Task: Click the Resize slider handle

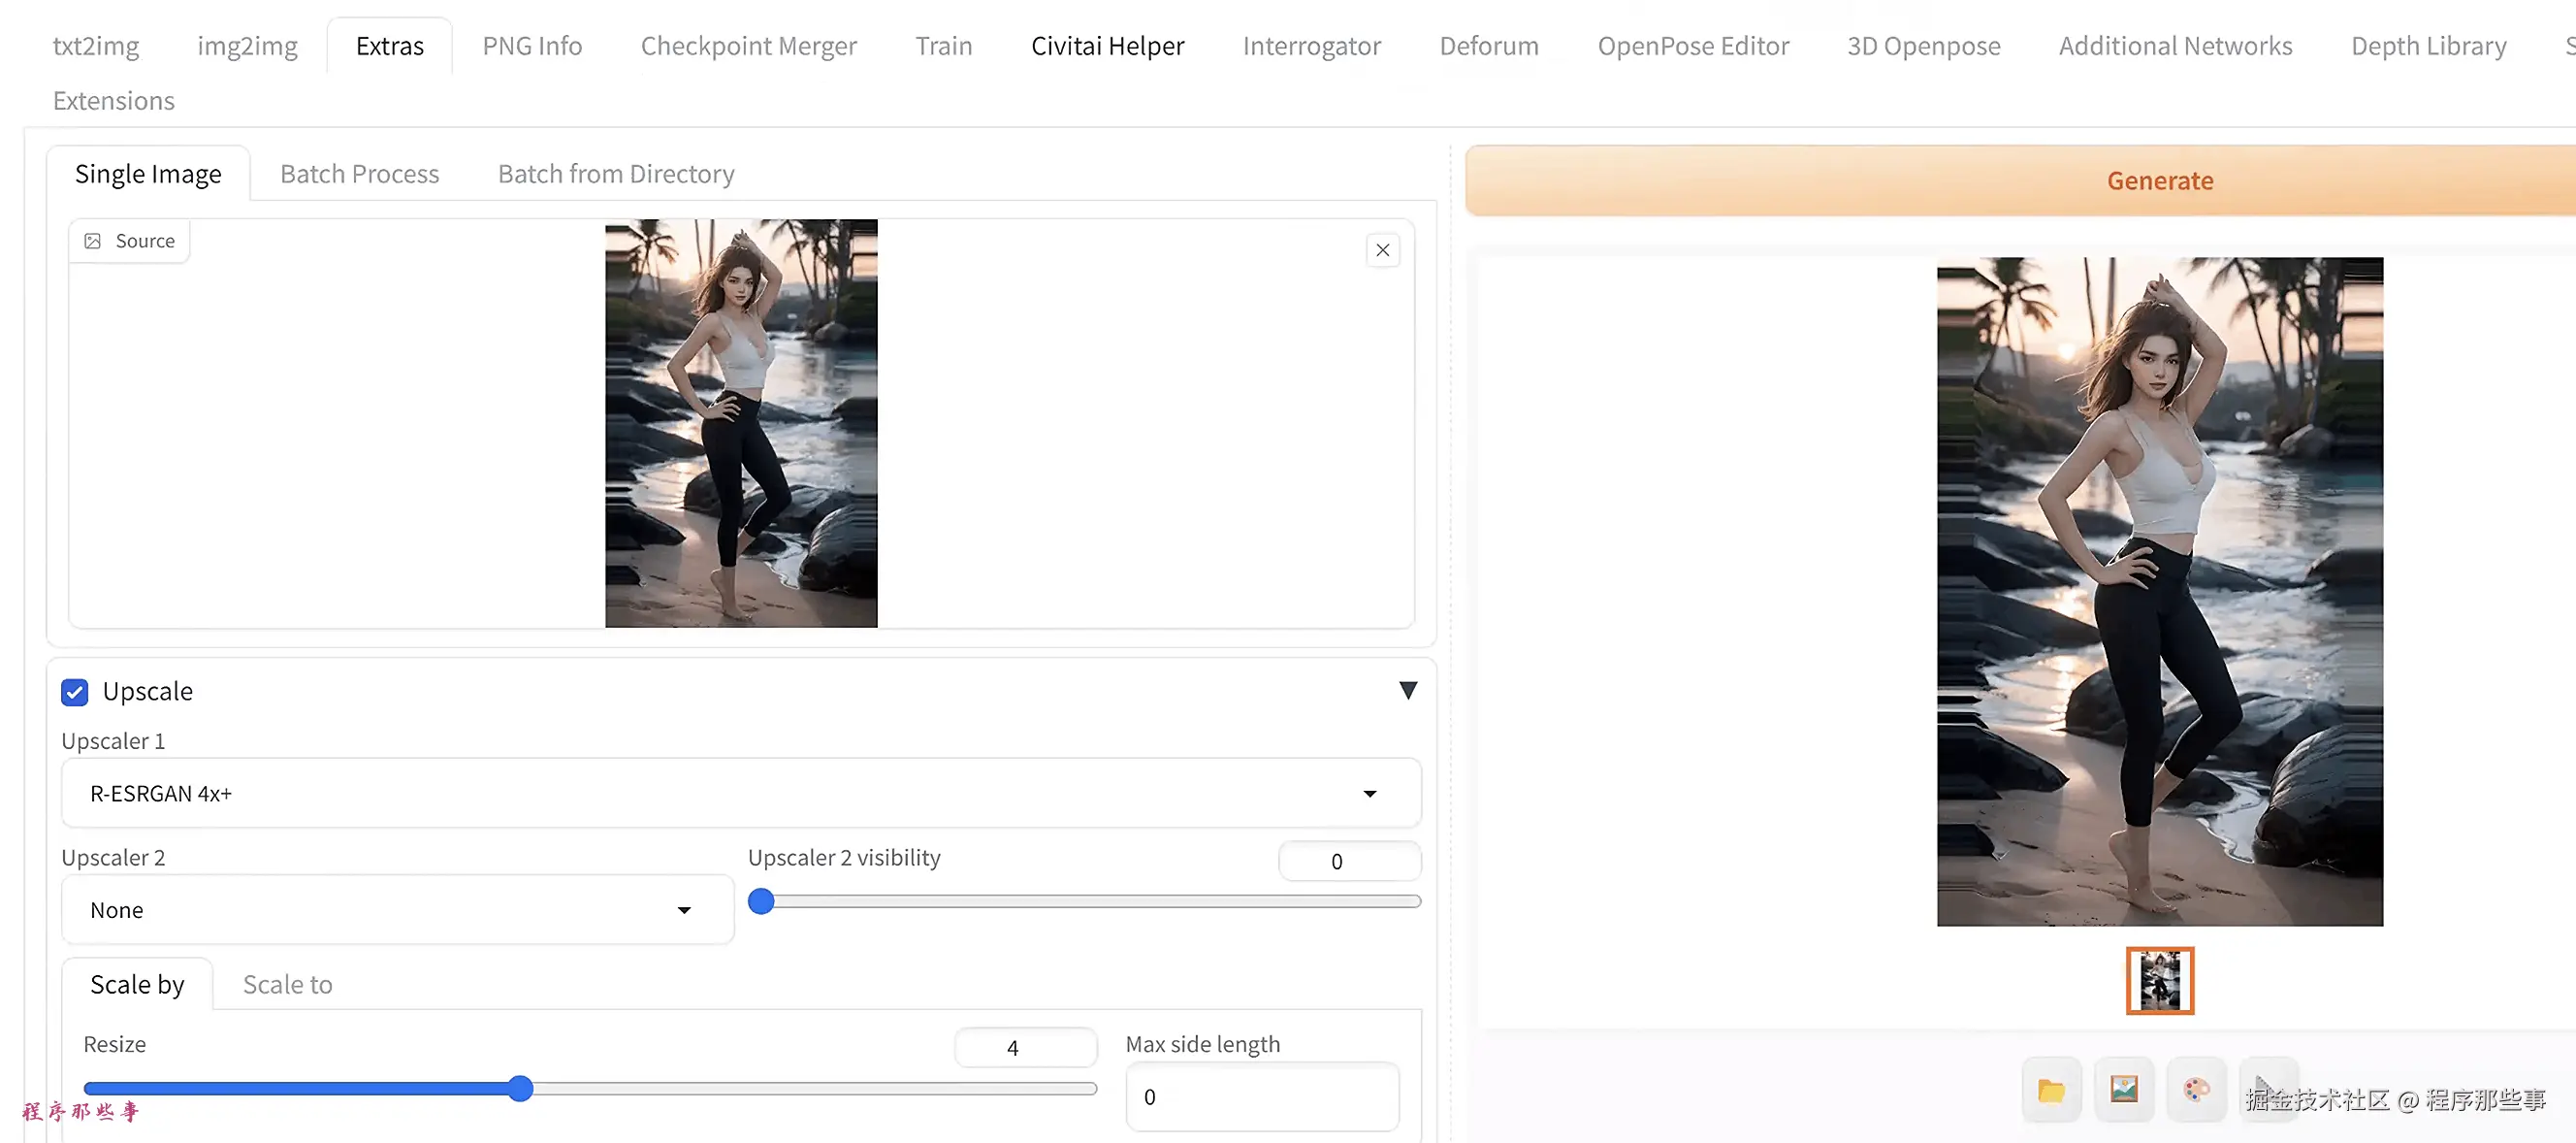Action: 520,1088
